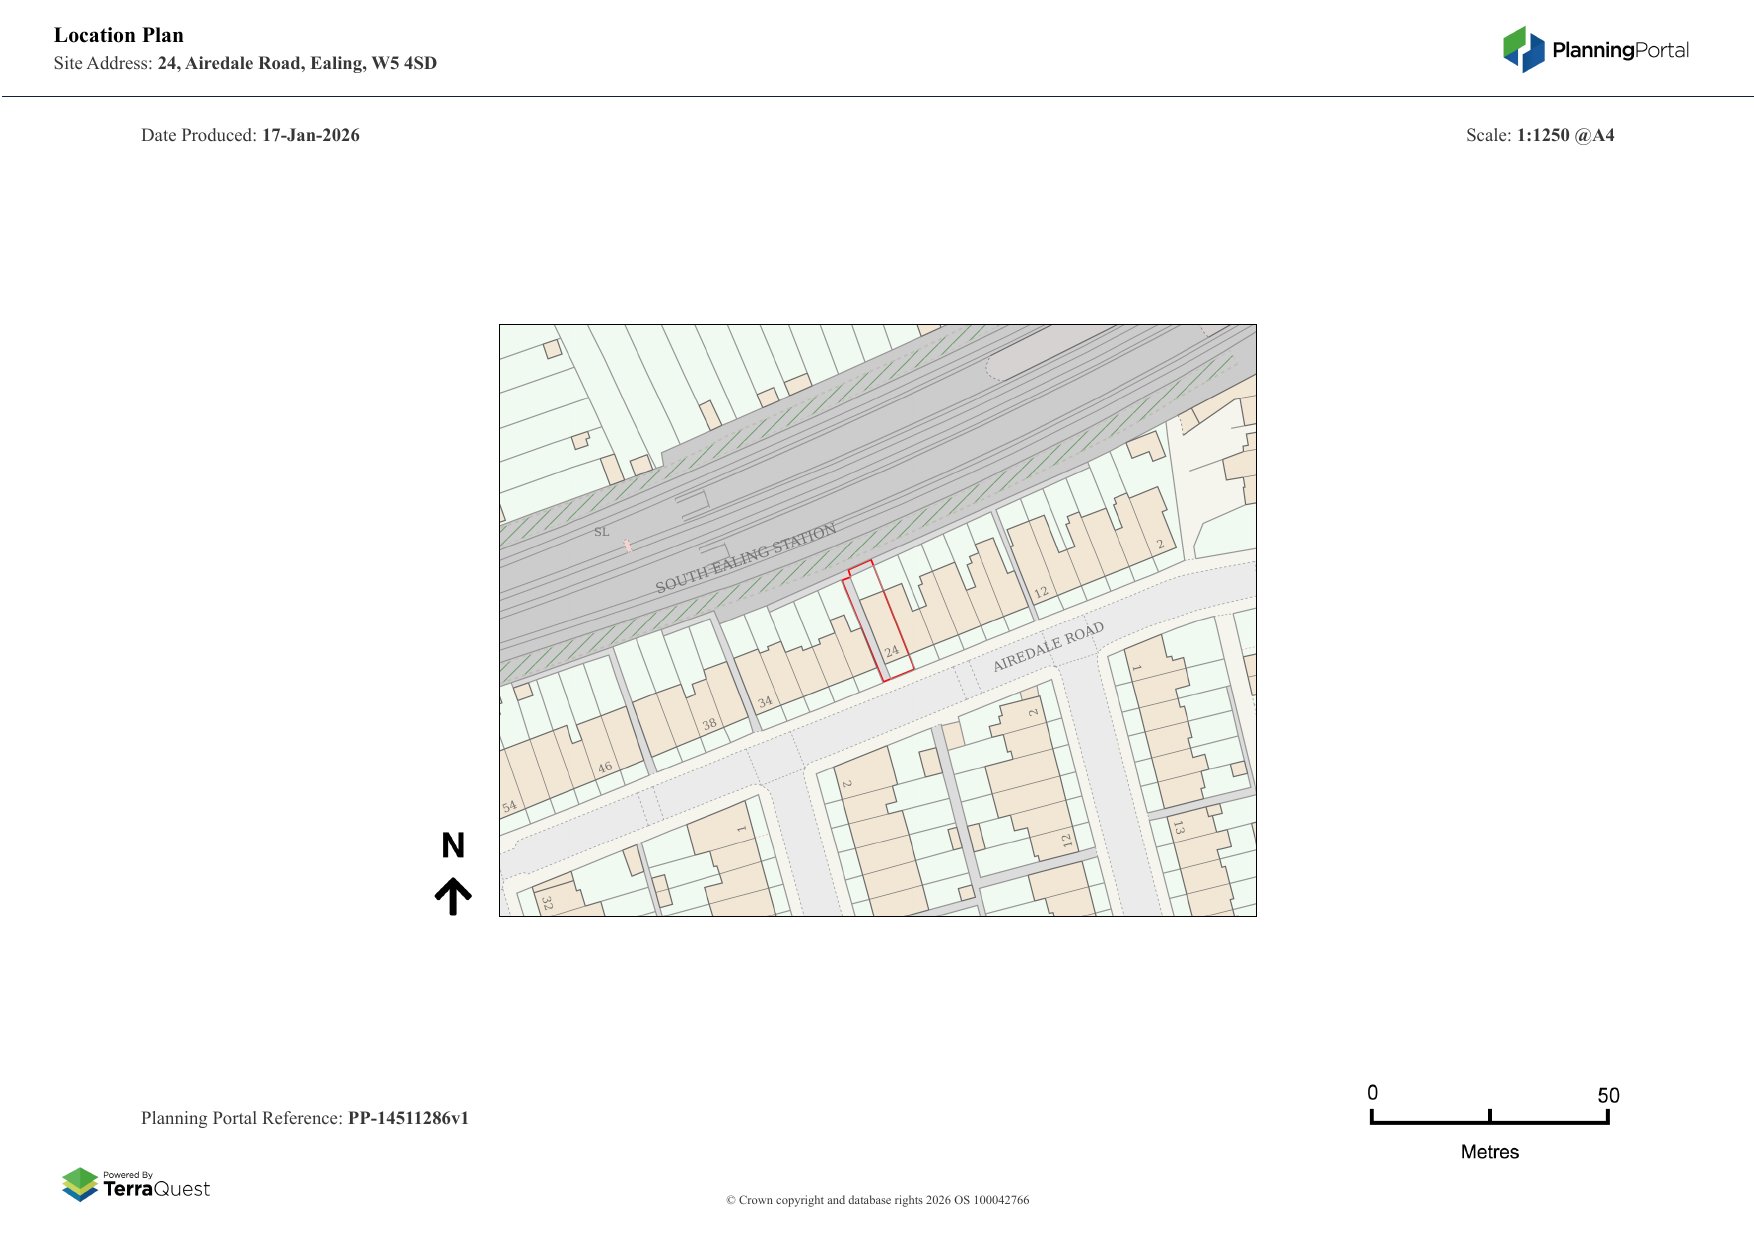
Task: Click the Airedale Road street label
Action: (1048, 646)
